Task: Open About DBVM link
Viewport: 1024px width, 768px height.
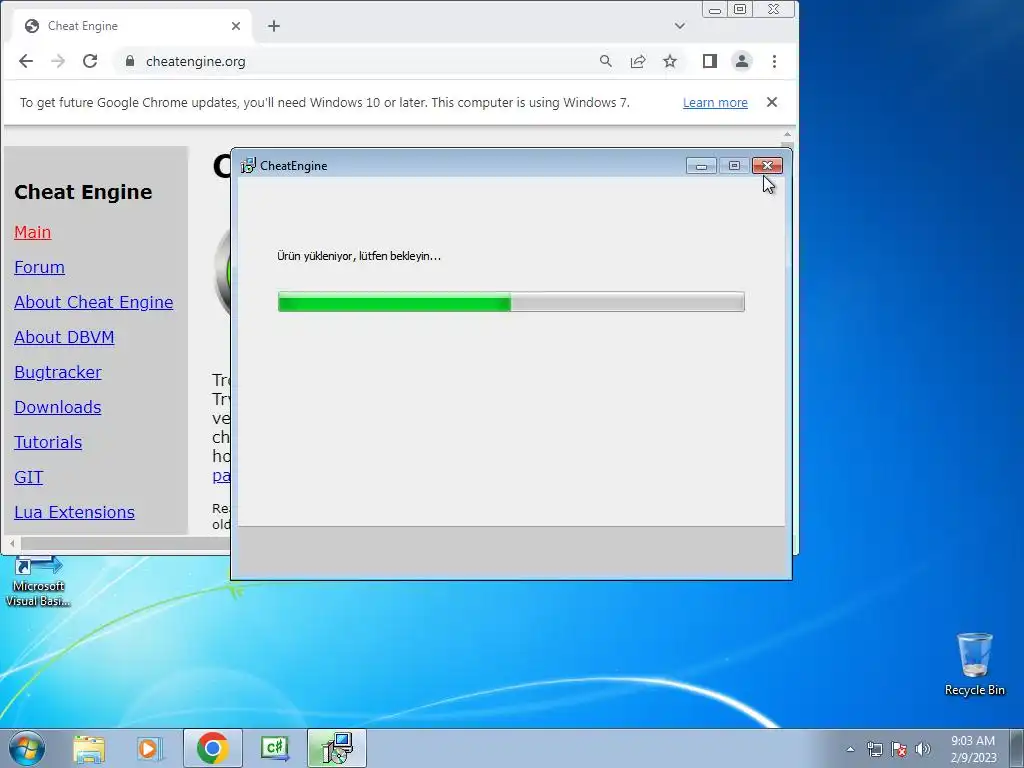Action: click(x=64, y=338)
